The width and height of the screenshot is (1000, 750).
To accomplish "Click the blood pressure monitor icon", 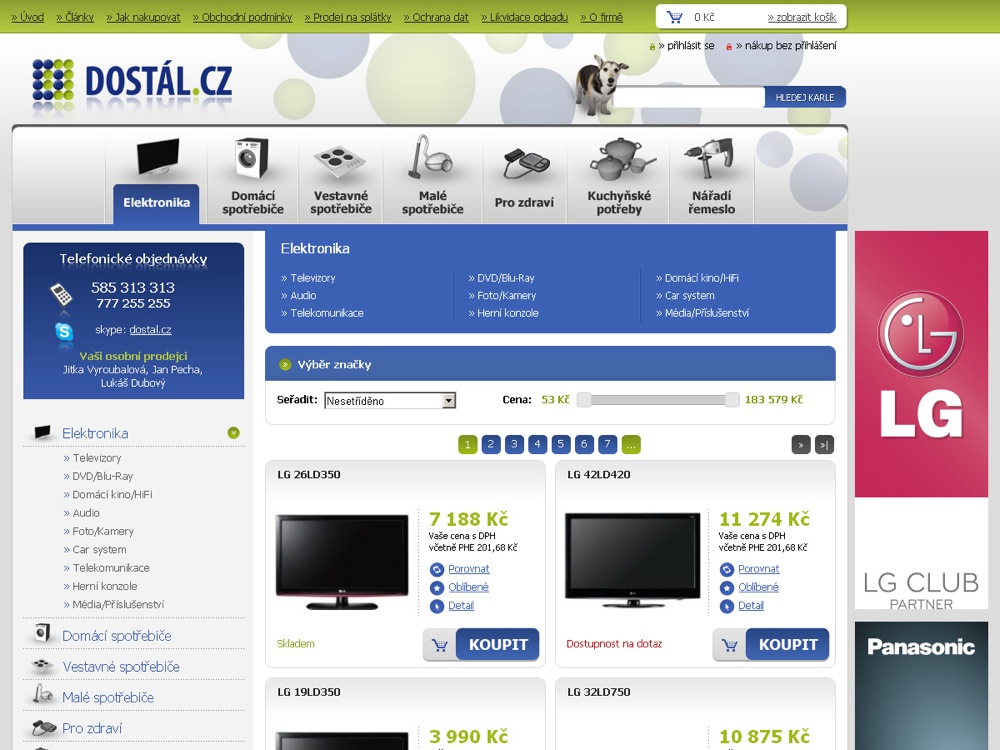I will (x=526, y=163).
